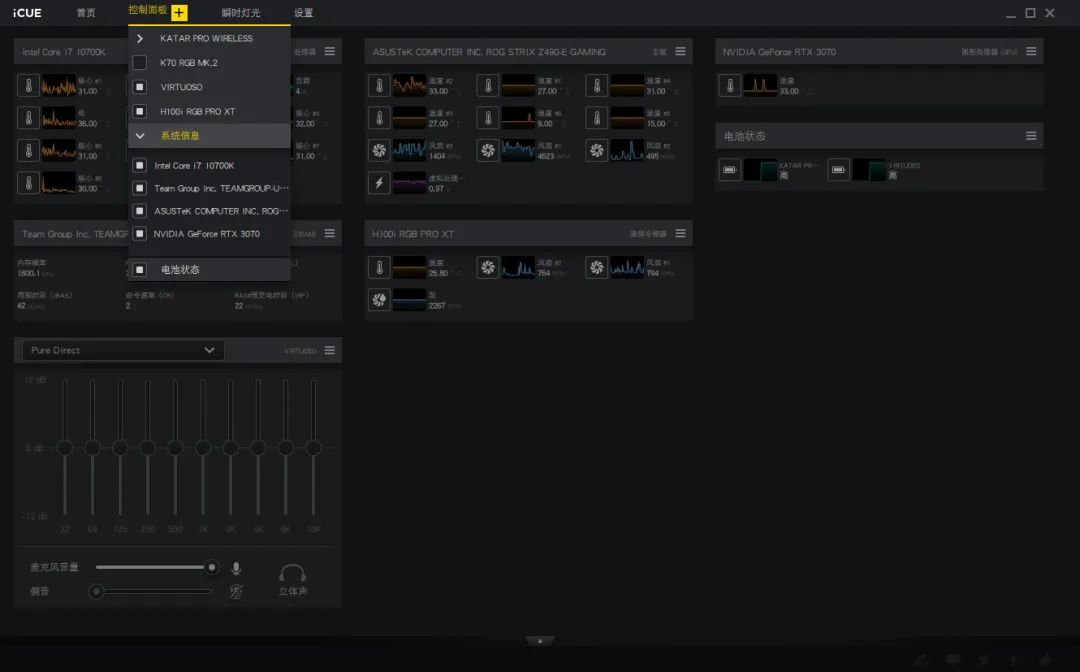Image resolution: width=1080 pixels, height=672 pixels.
Task: Adjust the 麦克风音量 slider handle
Action: pos(211,567)
